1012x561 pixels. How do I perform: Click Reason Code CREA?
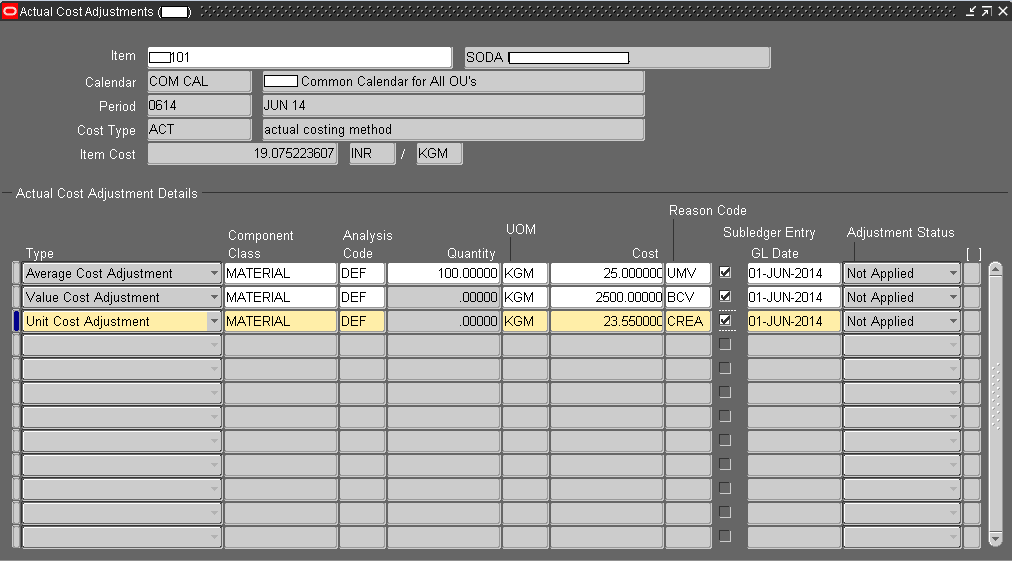click(688, 321)
